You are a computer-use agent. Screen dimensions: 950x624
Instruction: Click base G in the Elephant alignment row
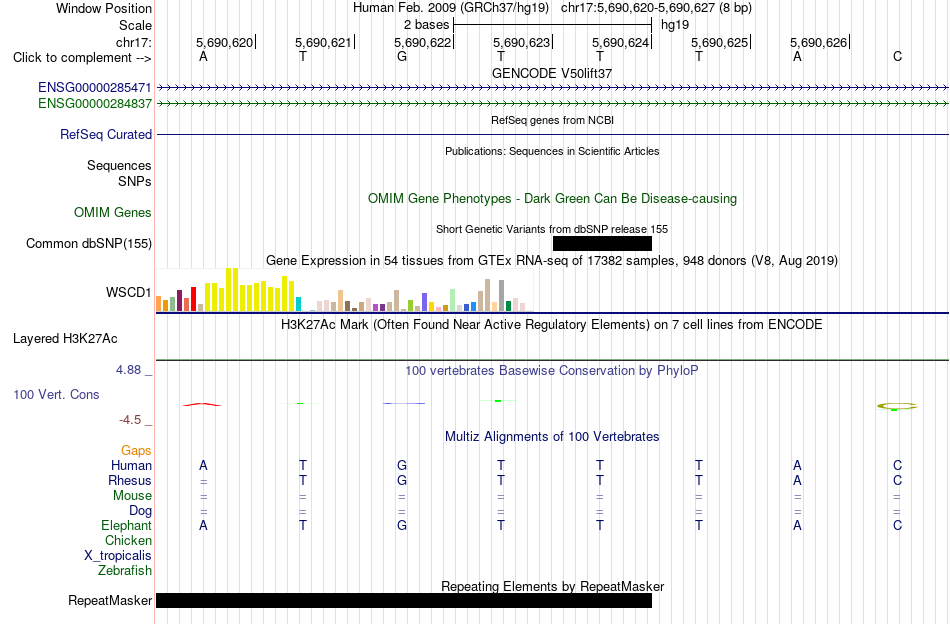coord(402,526)
